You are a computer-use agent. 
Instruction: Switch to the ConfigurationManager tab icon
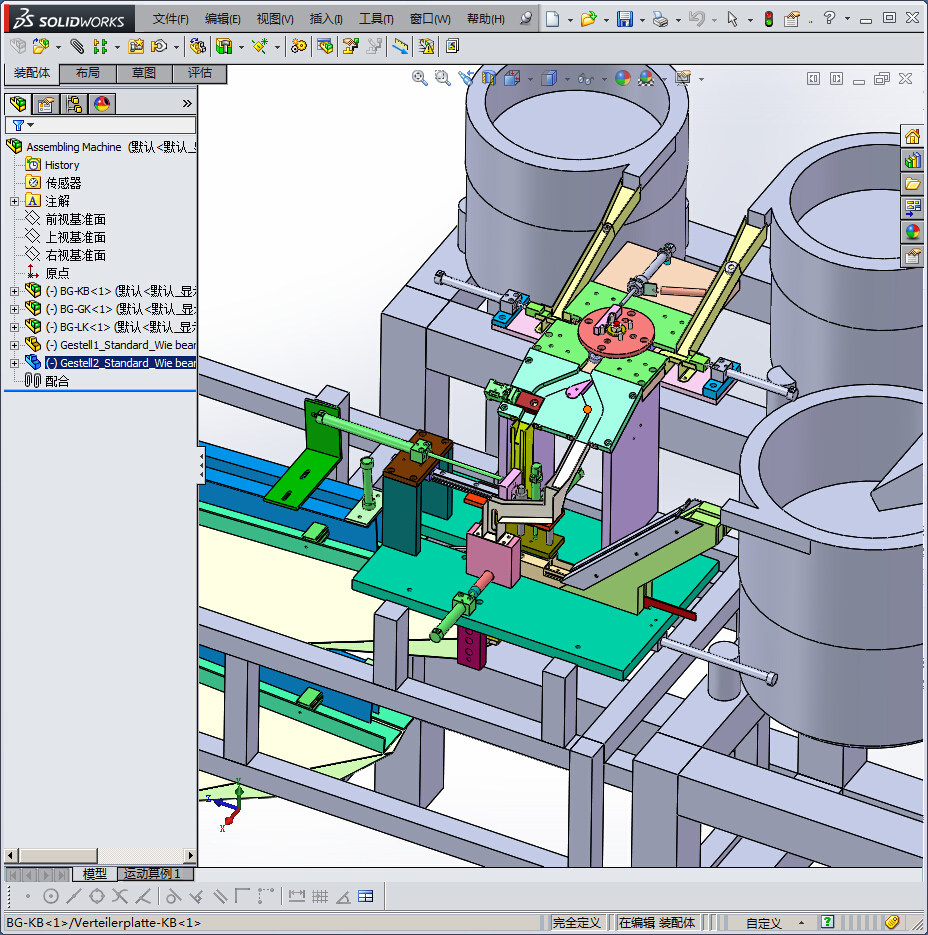[x=73, y=104]
